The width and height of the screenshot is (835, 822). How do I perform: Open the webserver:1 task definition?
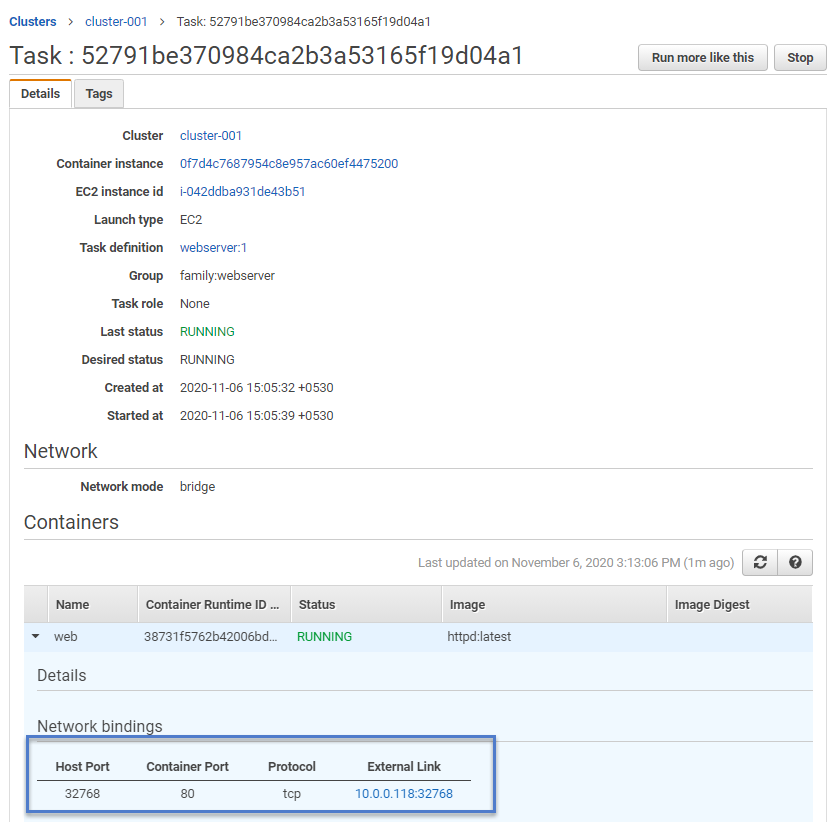point(213,248)
